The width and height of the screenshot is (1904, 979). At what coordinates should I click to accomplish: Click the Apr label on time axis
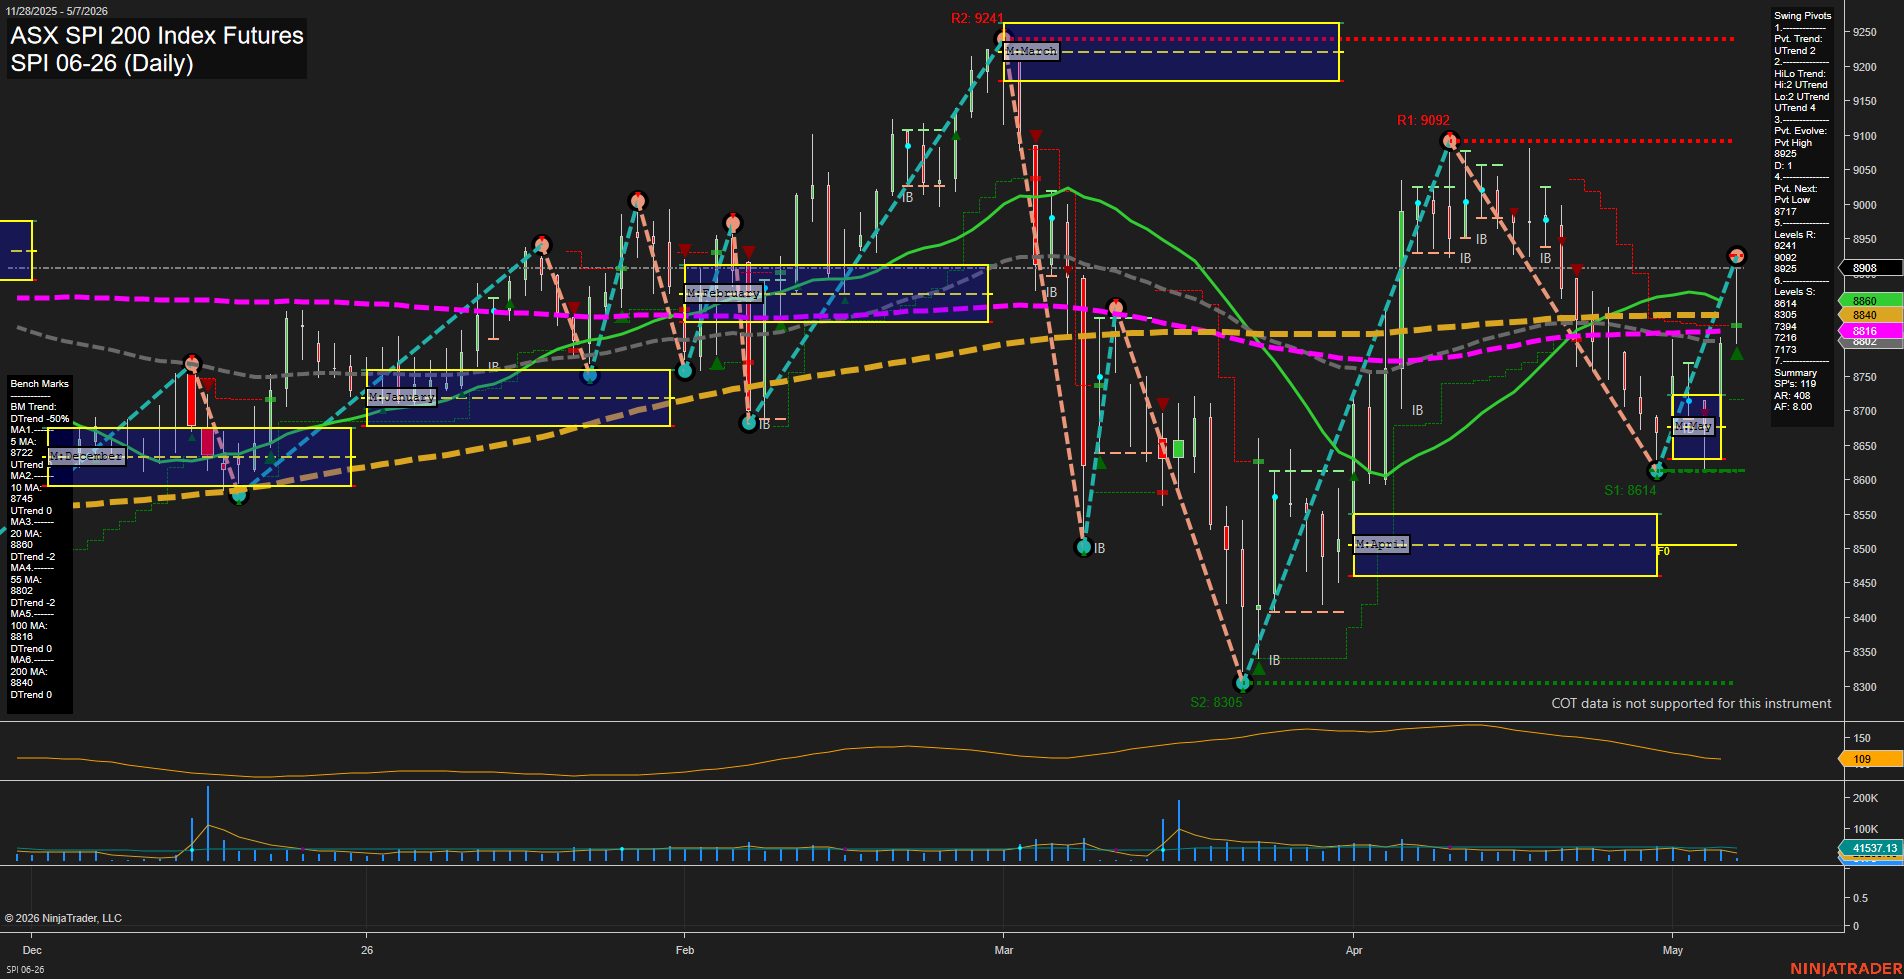pyautogui.click(x=1354, y=950)
